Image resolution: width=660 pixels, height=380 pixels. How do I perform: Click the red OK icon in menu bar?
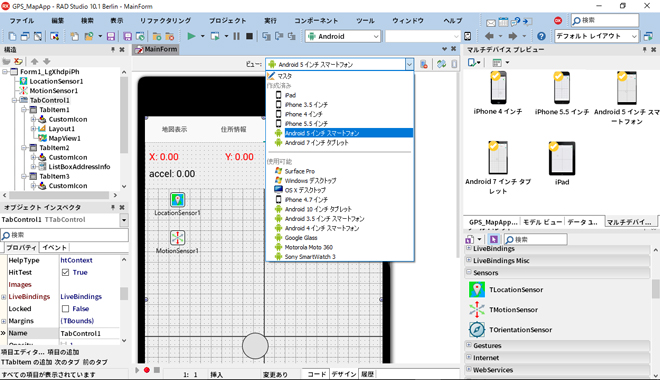point(558,20)
